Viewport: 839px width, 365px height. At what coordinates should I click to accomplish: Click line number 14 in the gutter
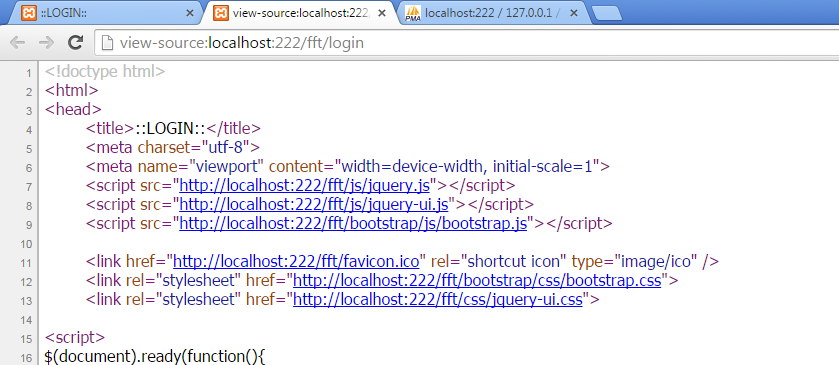click(26, 320)
